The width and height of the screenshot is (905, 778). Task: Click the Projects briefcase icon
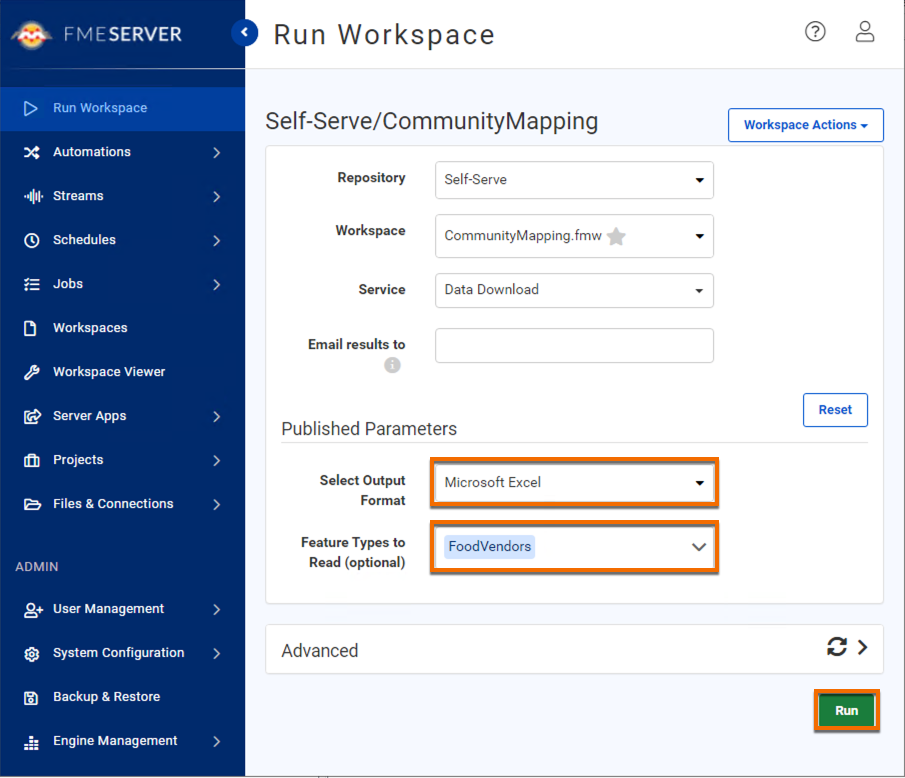pyautogui.click(x=32, y=460)
